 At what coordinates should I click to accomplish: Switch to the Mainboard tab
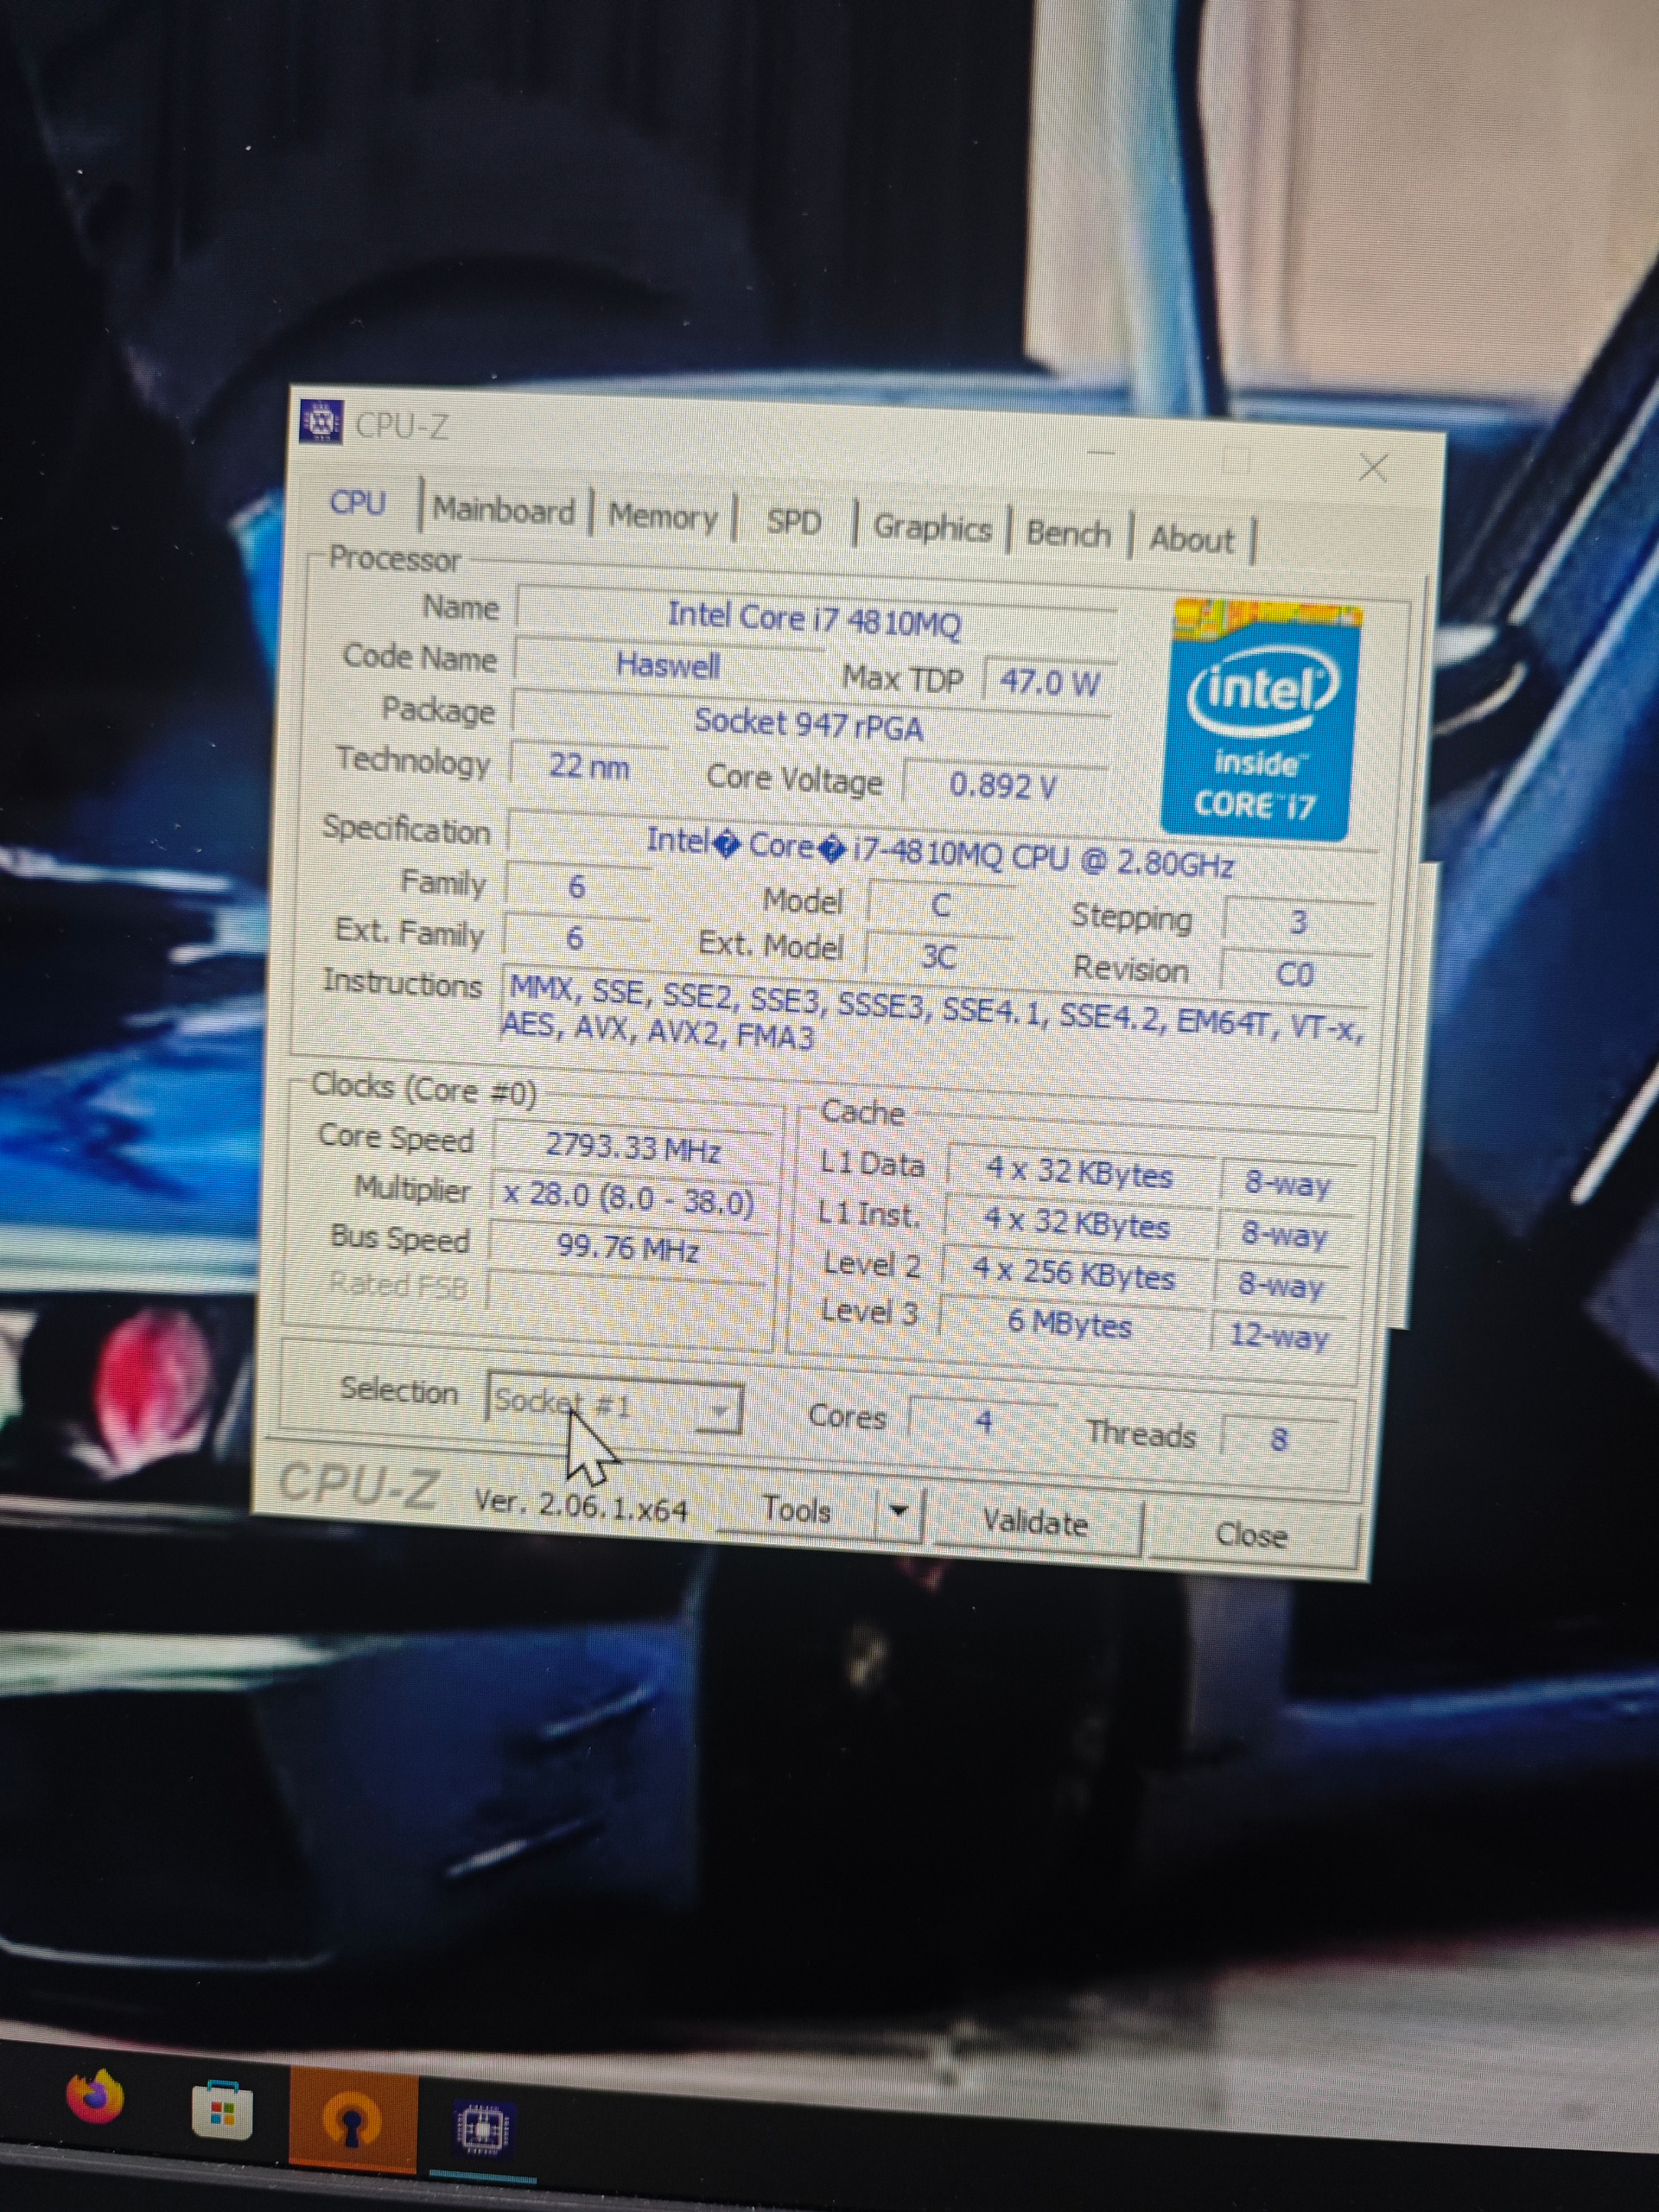504,511
